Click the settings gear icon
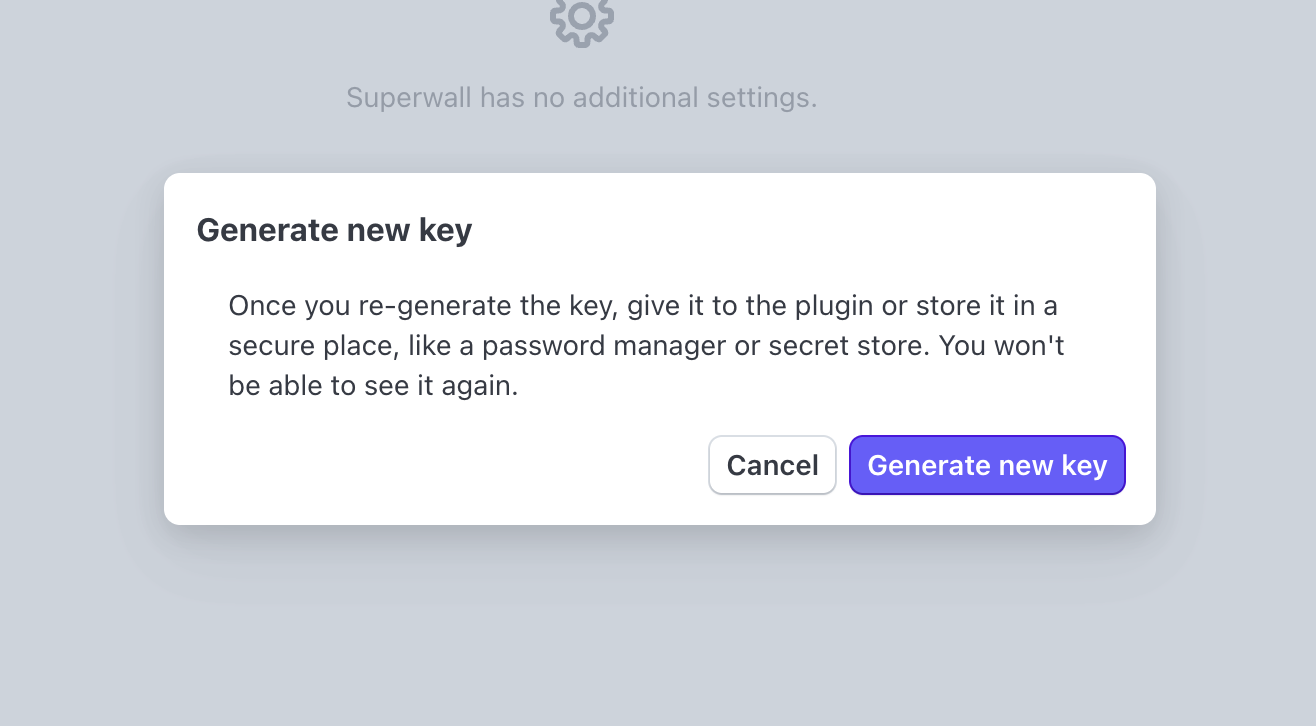The image size is (1316, 726). pos(582,19)
